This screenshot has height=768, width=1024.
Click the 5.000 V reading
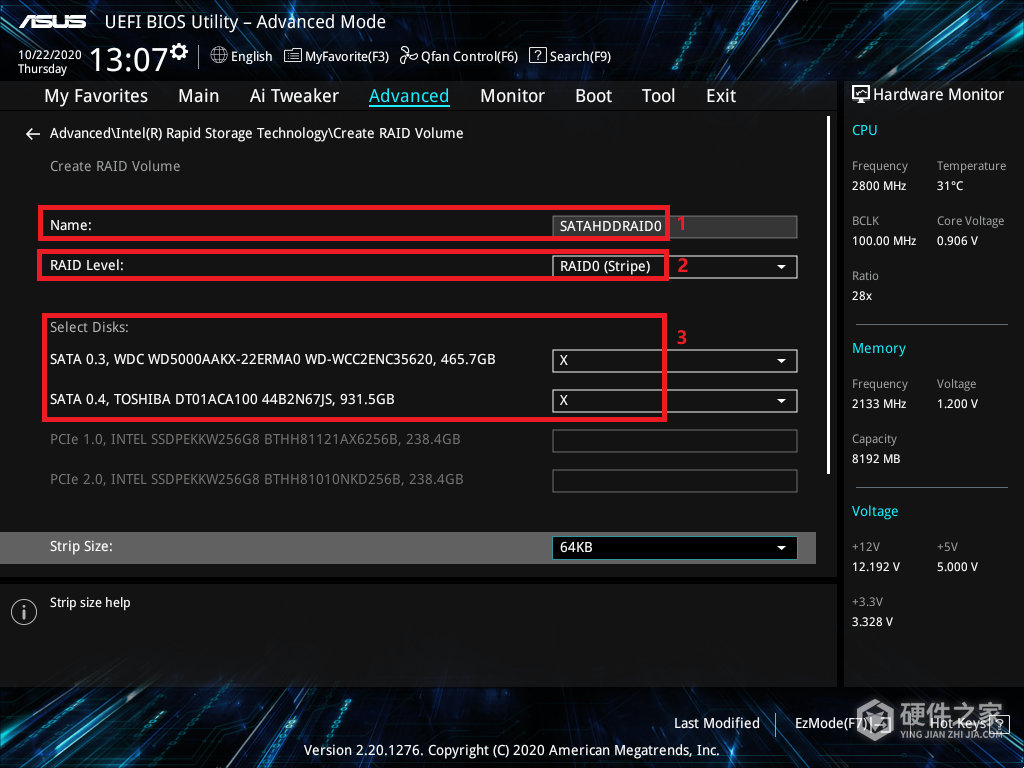[957, 567]
